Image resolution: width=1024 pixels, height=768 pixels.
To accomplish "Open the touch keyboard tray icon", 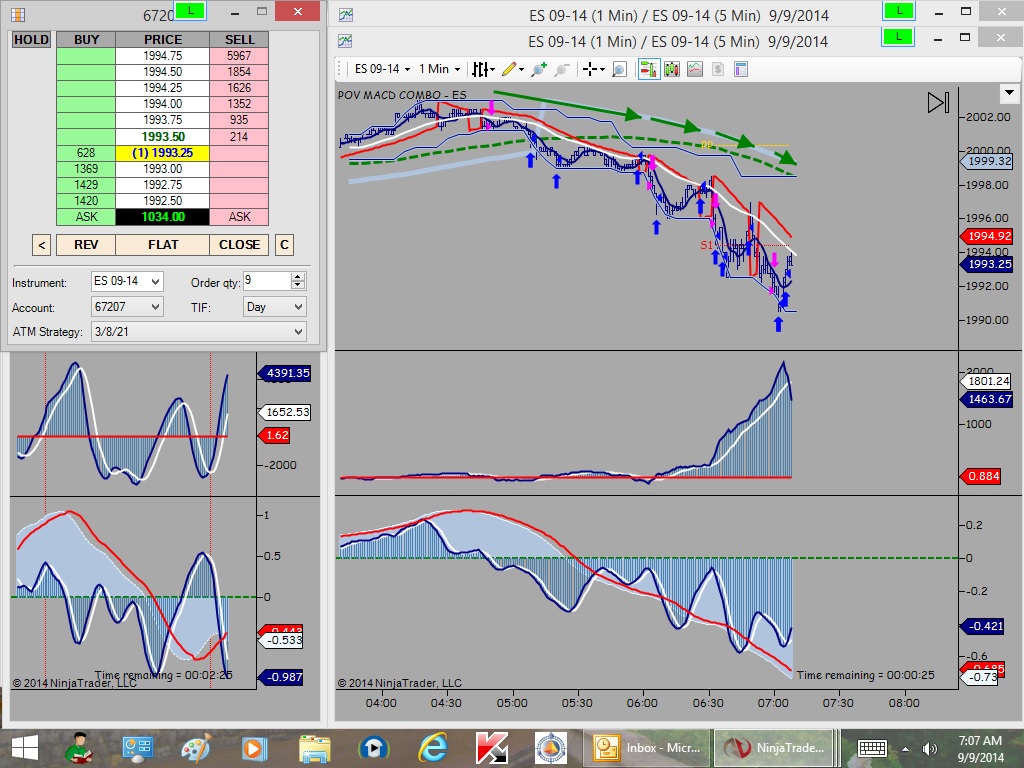I will pyautogui.click(x=871, y=748).
